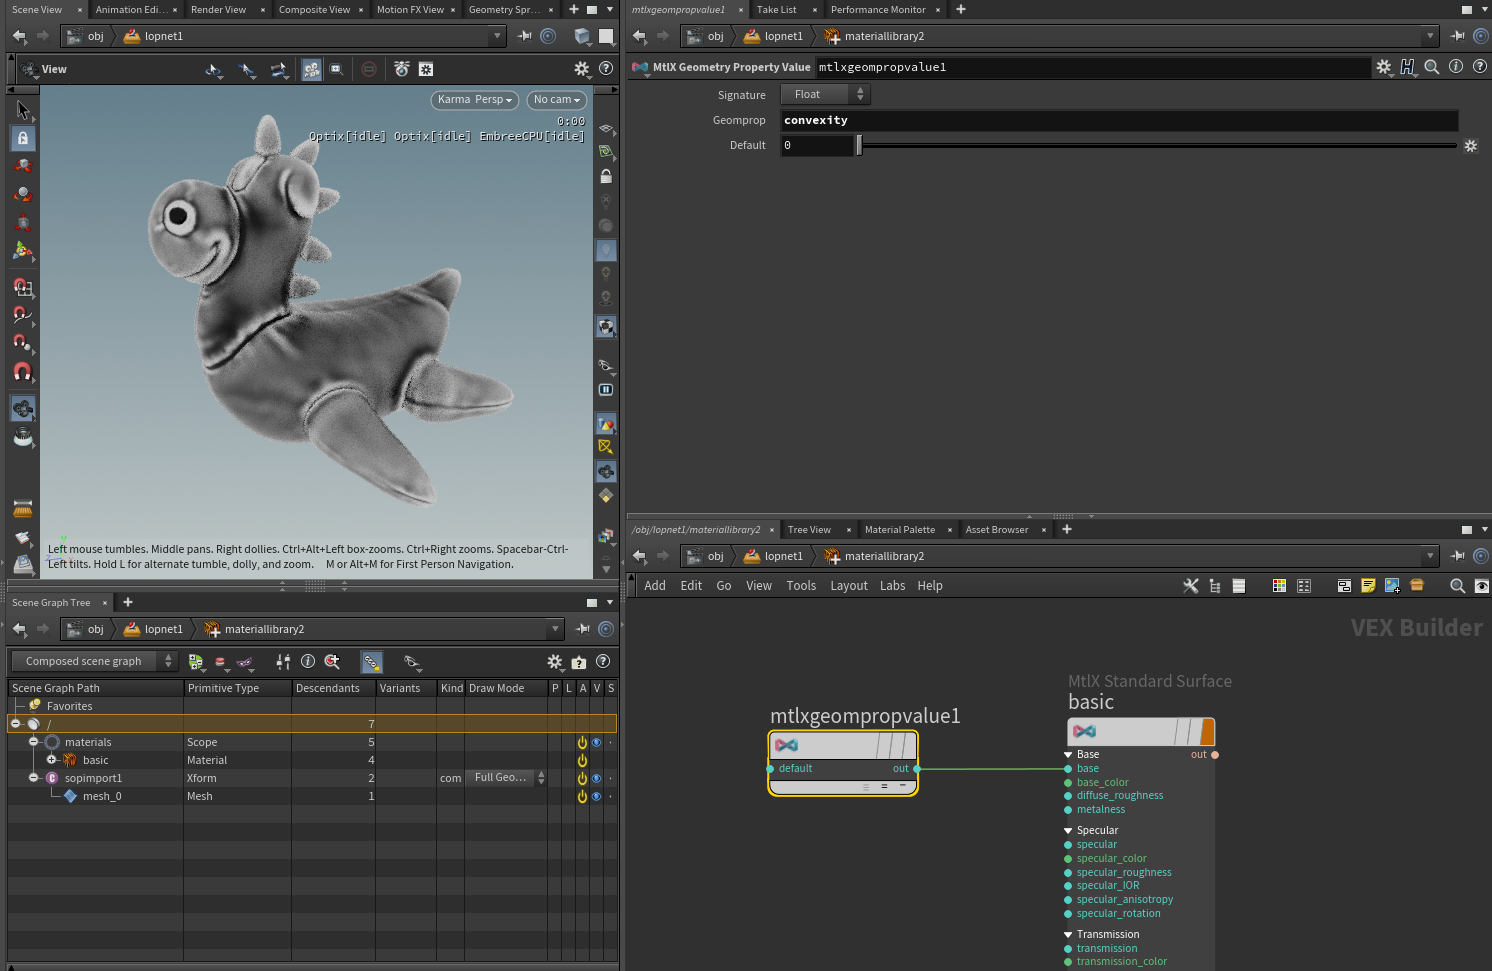The height and width of the screenshot is (971, 1492).
Task: Activate the Rotate tool in viewport sidebar
Action: (x=23, y=194)
